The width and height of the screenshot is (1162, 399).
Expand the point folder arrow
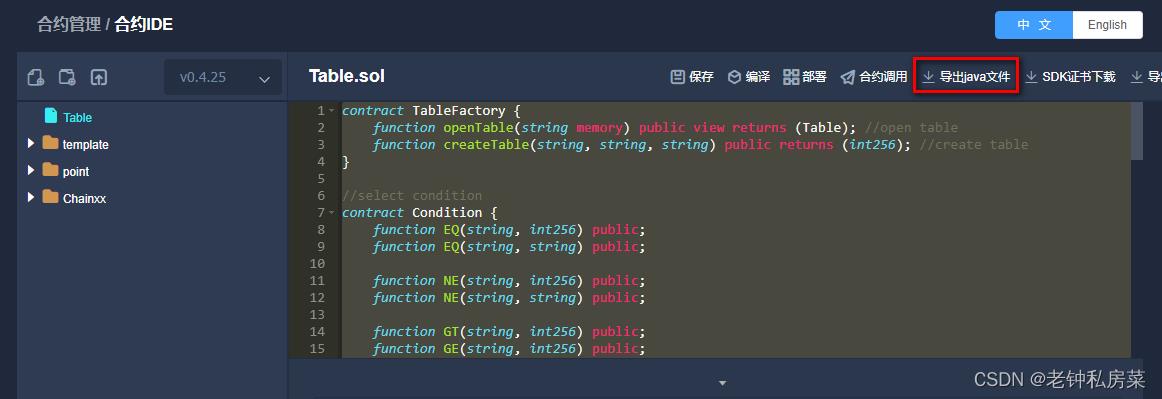[31, 171]
